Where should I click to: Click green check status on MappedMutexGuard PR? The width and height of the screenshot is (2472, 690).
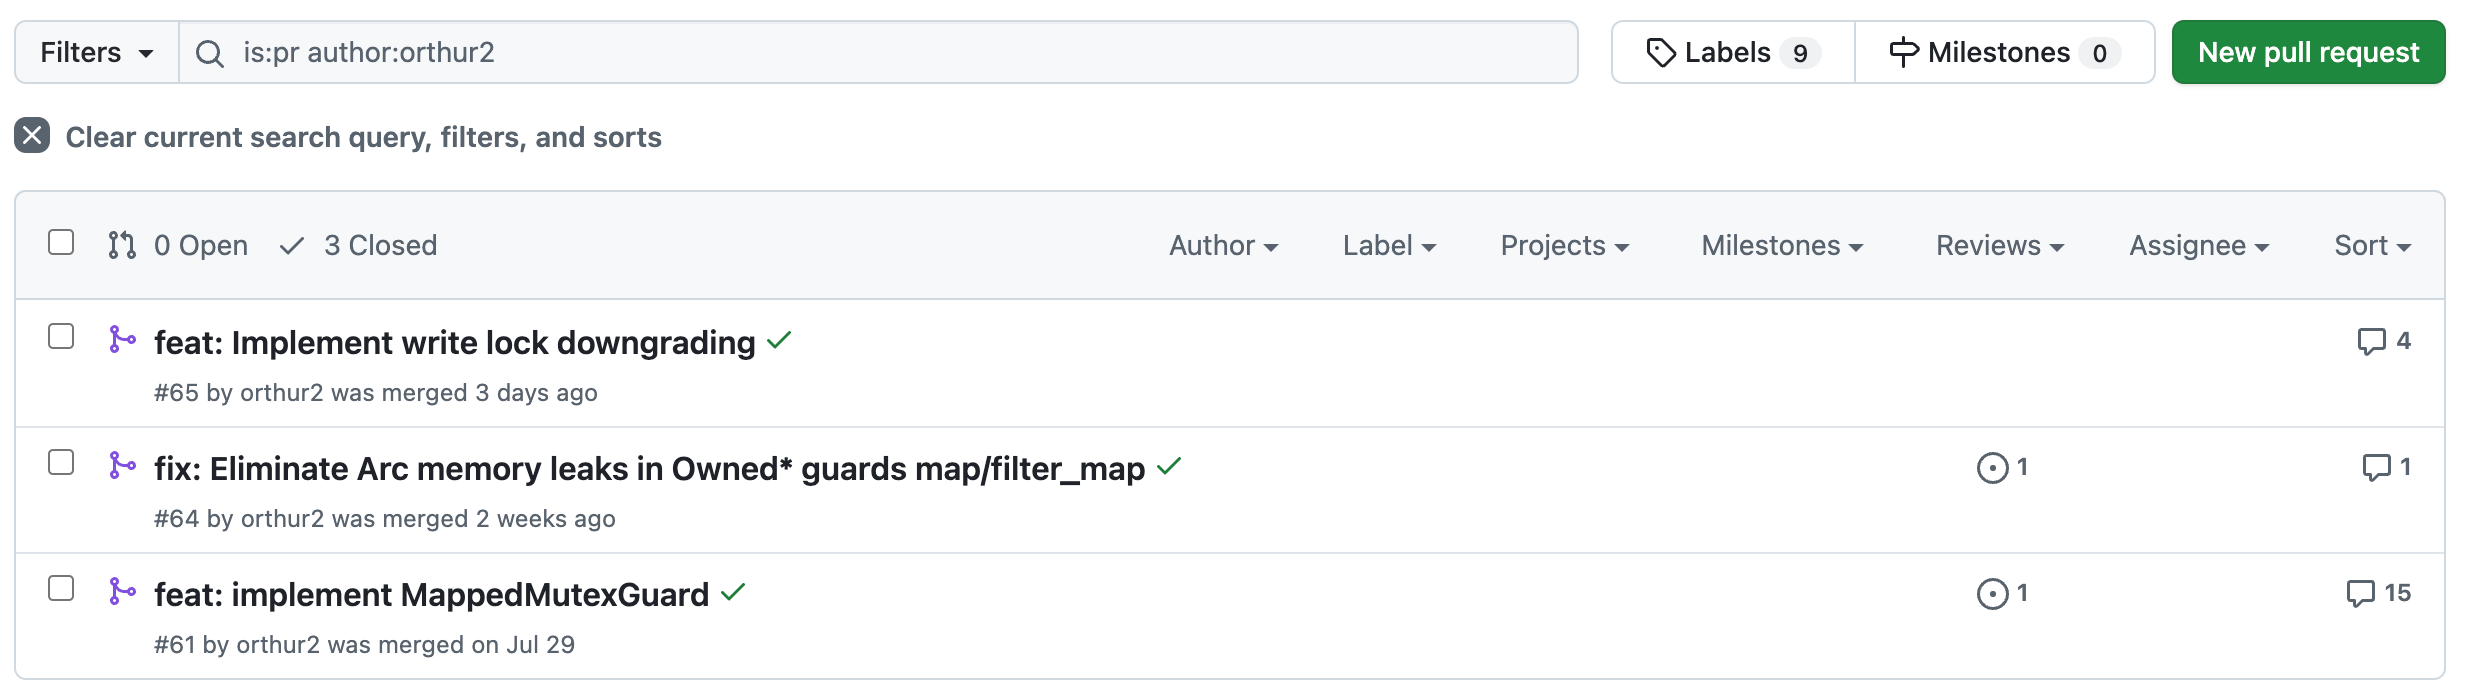(733, 593)
